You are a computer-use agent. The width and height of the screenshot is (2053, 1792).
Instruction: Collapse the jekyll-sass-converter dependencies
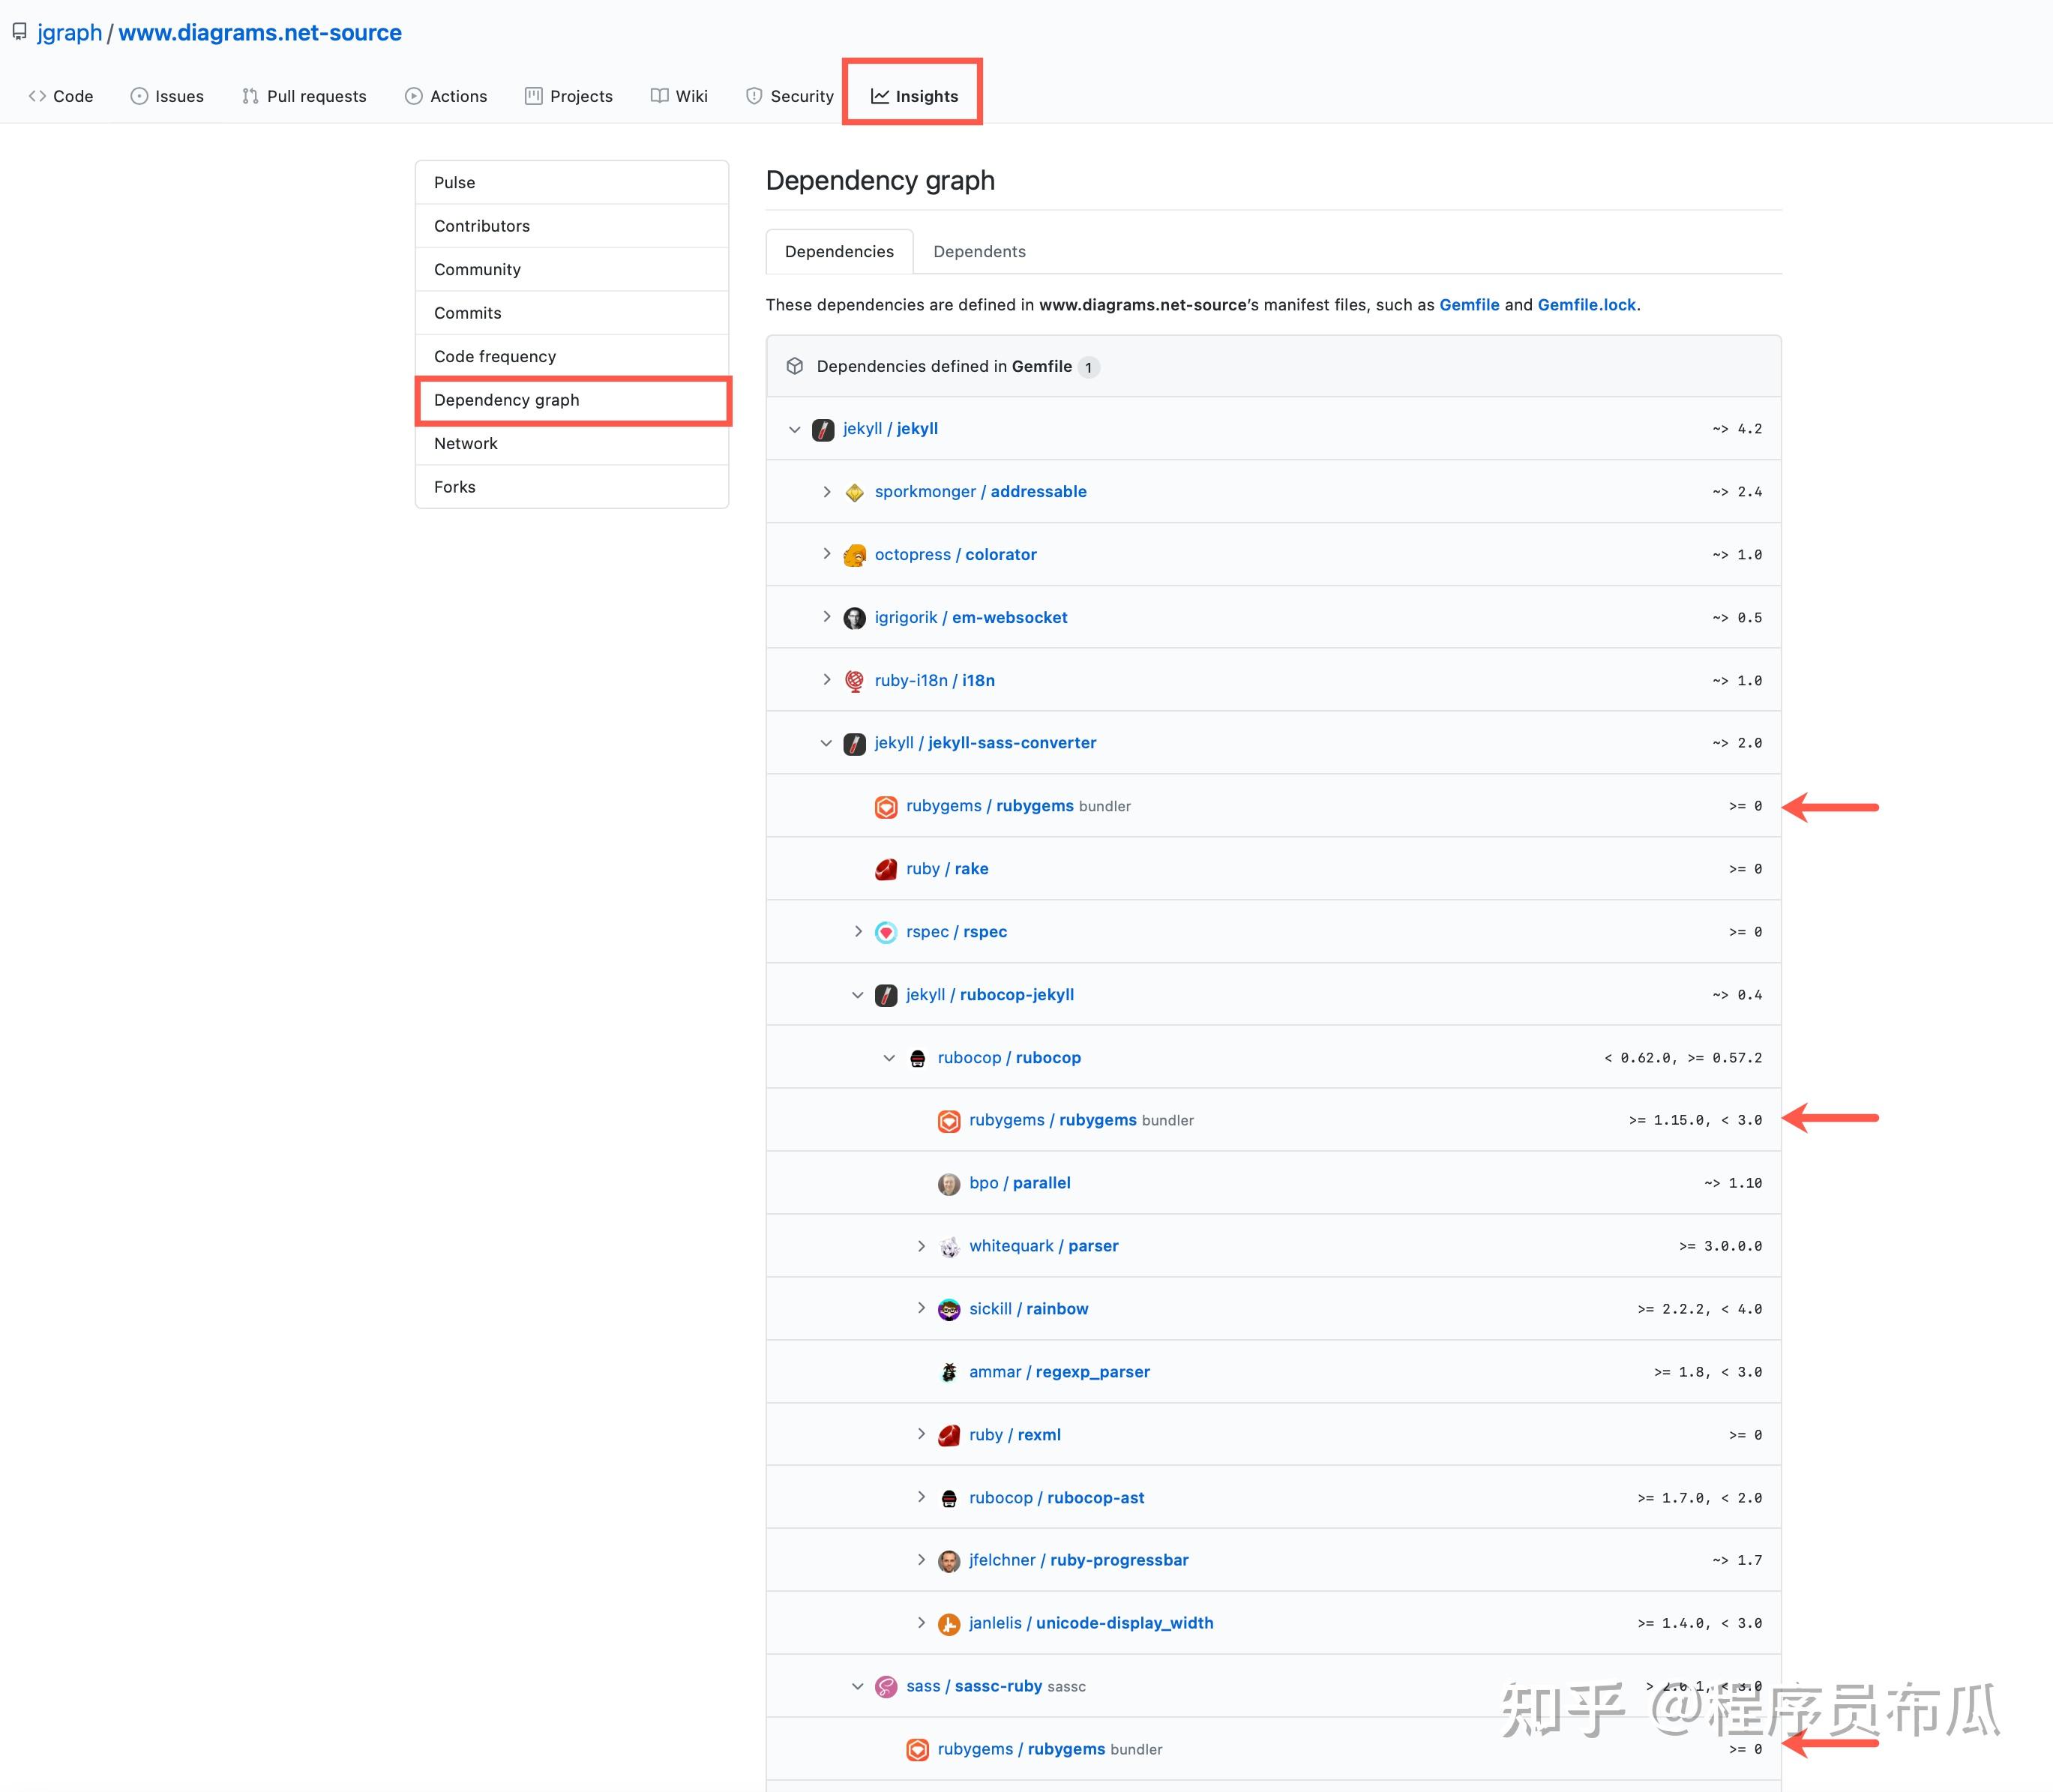(x=826, y=743)
